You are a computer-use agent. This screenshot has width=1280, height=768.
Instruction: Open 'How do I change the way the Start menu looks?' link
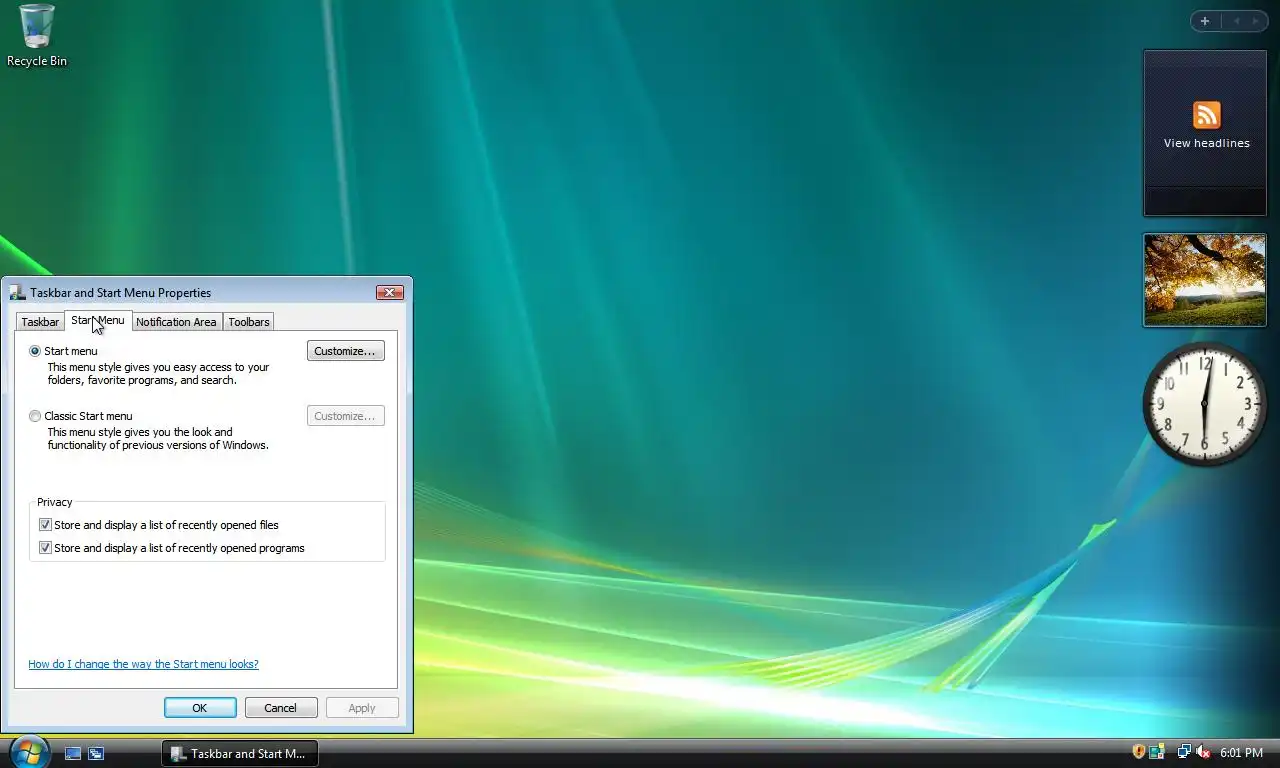[143, 664]
